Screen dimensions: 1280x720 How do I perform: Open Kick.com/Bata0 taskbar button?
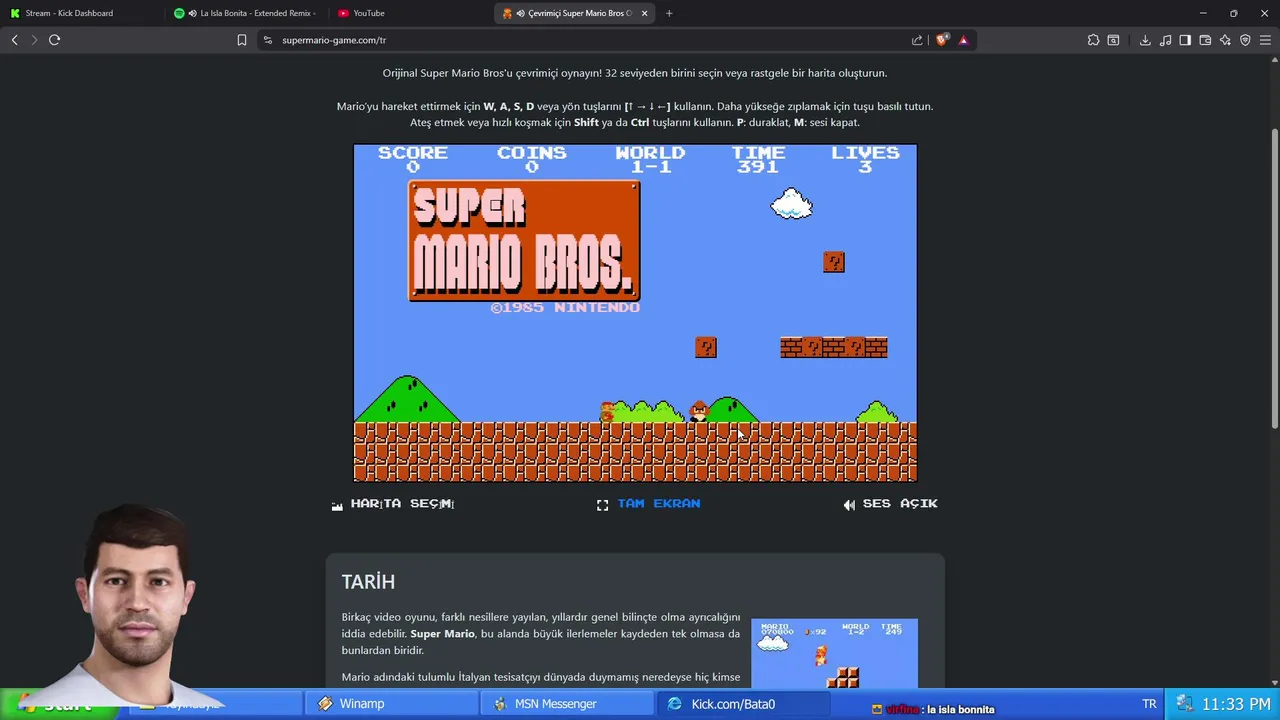743,704
